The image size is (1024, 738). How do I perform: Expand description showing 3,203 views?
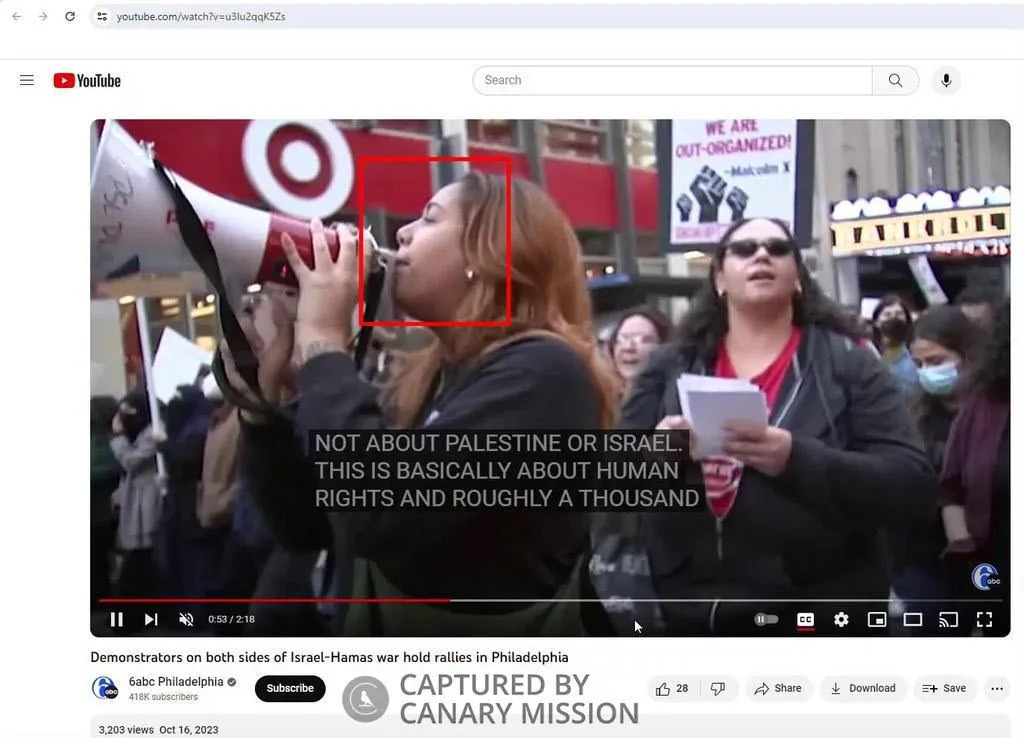tap(550, 726)
